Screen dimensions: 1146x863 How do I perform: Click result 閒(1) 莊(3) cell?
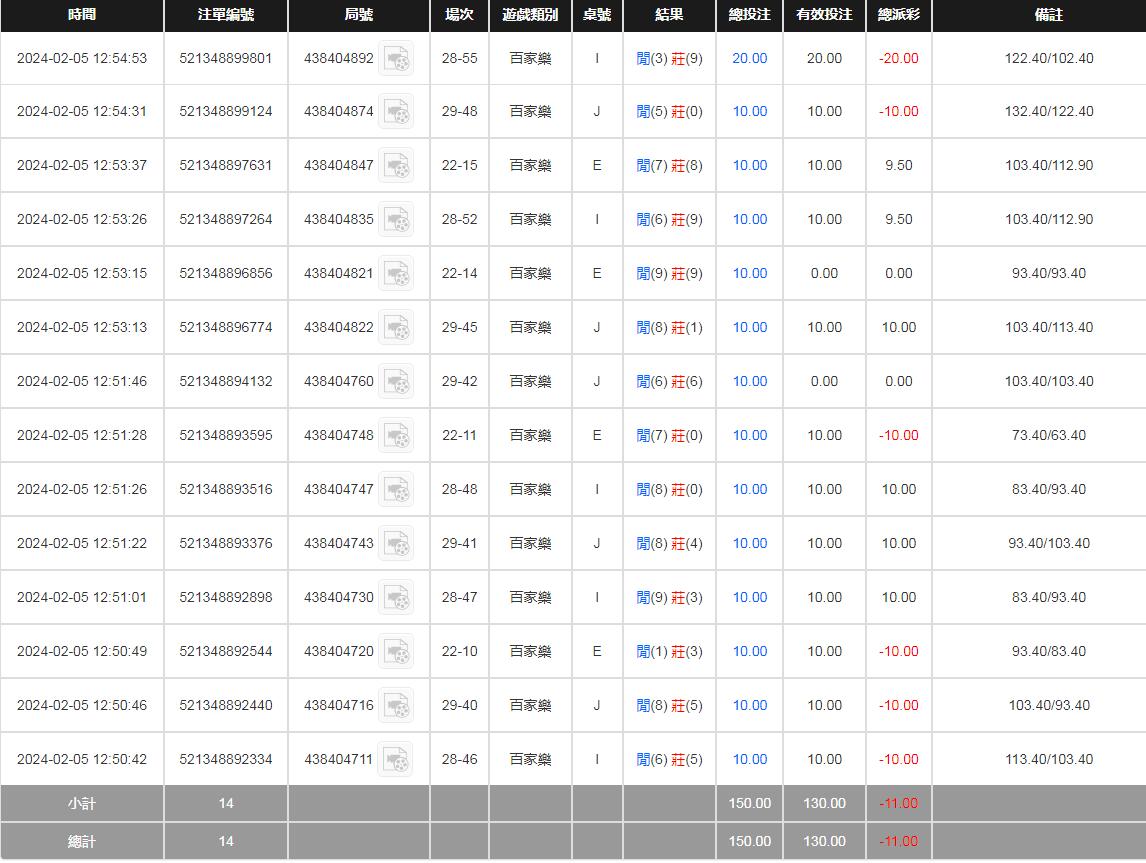(x=669, y=652)
